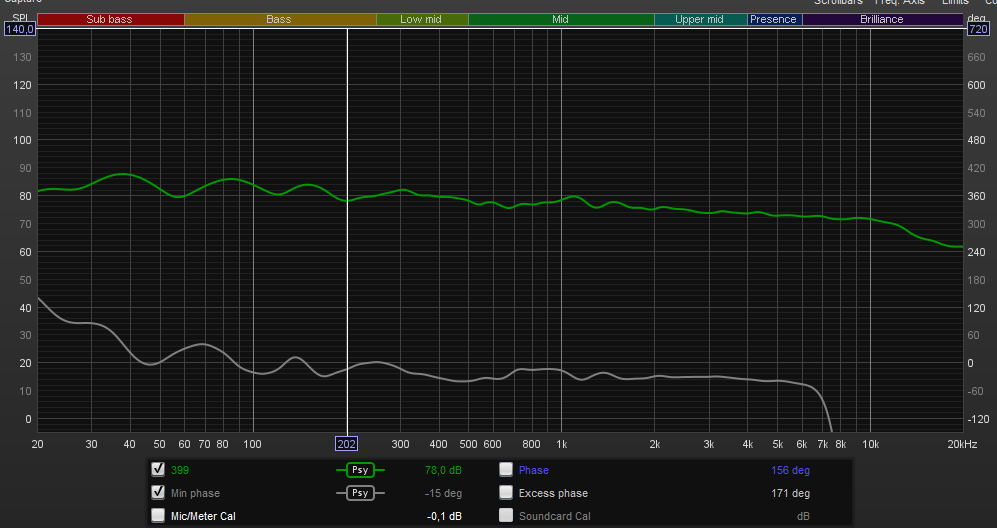Click the phase axis limit 720 field
997x528 pixels.
click(977, 30)
